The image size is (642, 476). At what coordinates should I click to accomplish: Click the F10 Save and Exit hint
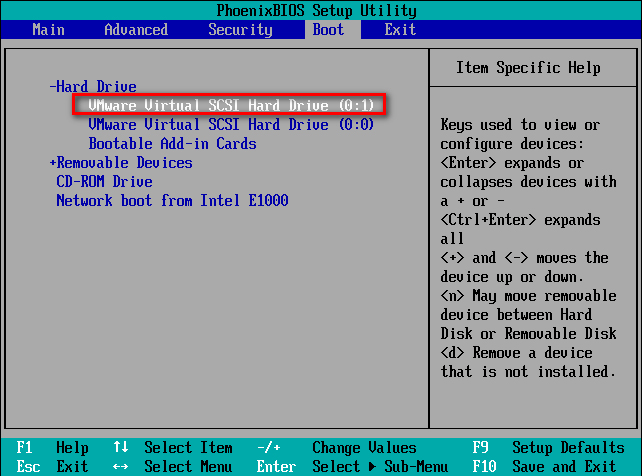[544, 466]
